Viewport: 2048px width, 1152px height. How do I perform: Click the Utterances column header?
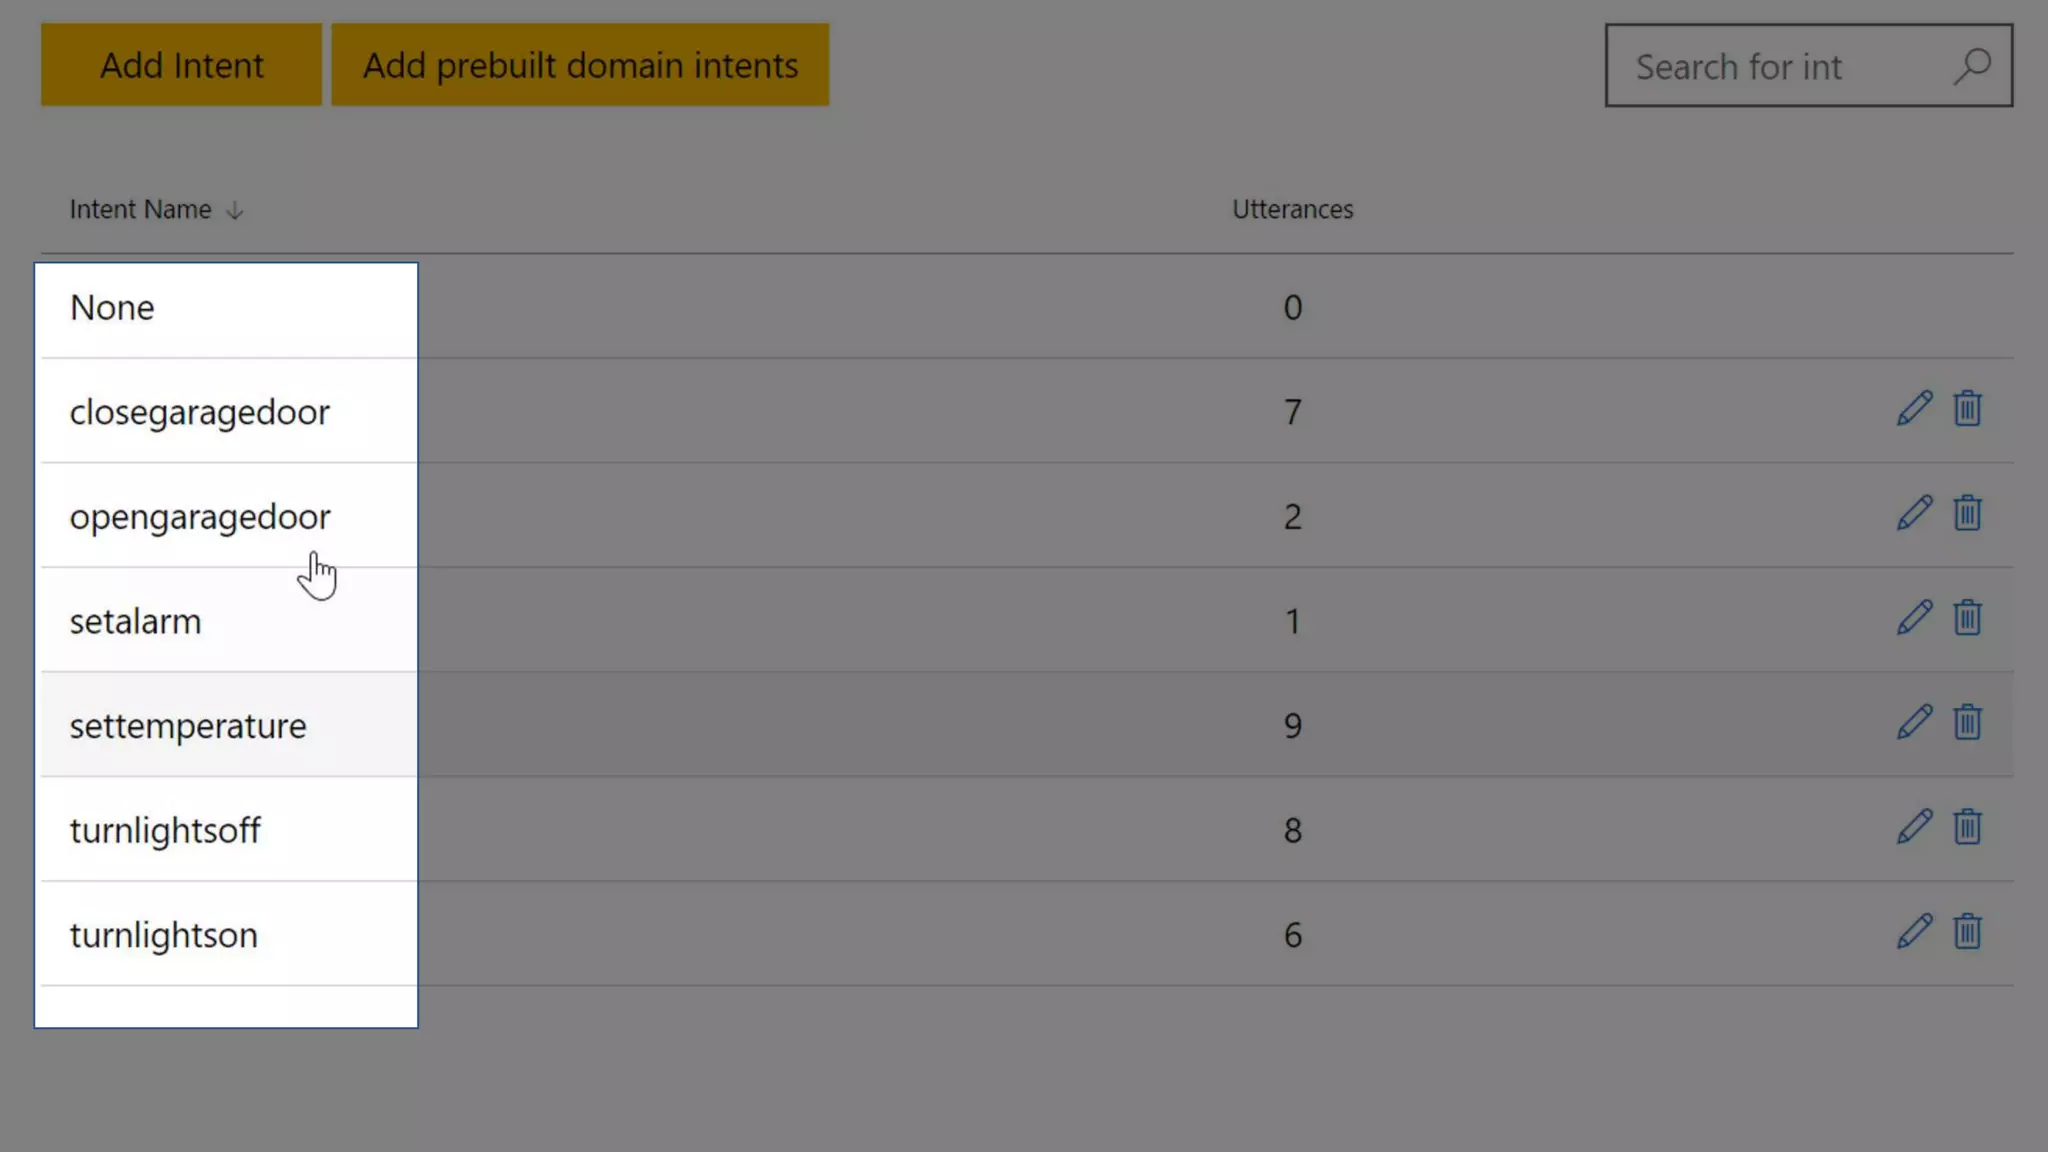[x=1292, y=209]
